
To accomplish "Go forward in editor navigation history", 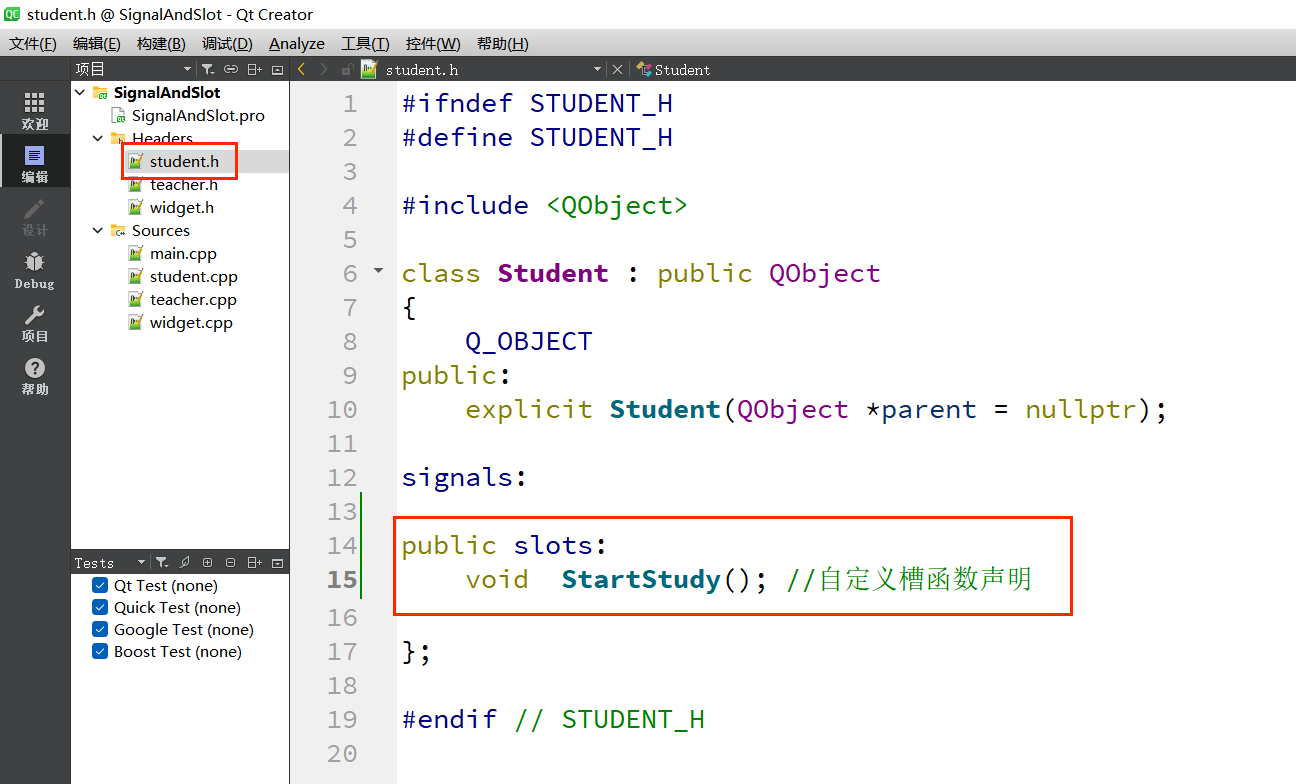I will tap(323, 69).
